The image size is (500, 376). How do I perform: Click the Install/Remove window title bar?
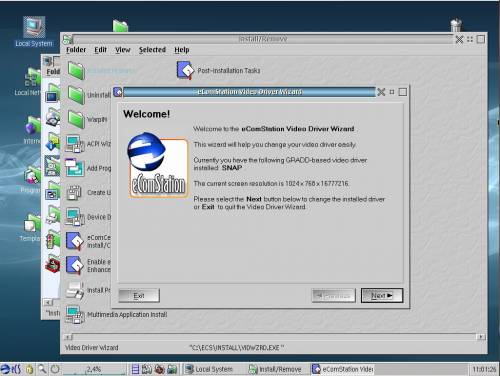263,39
